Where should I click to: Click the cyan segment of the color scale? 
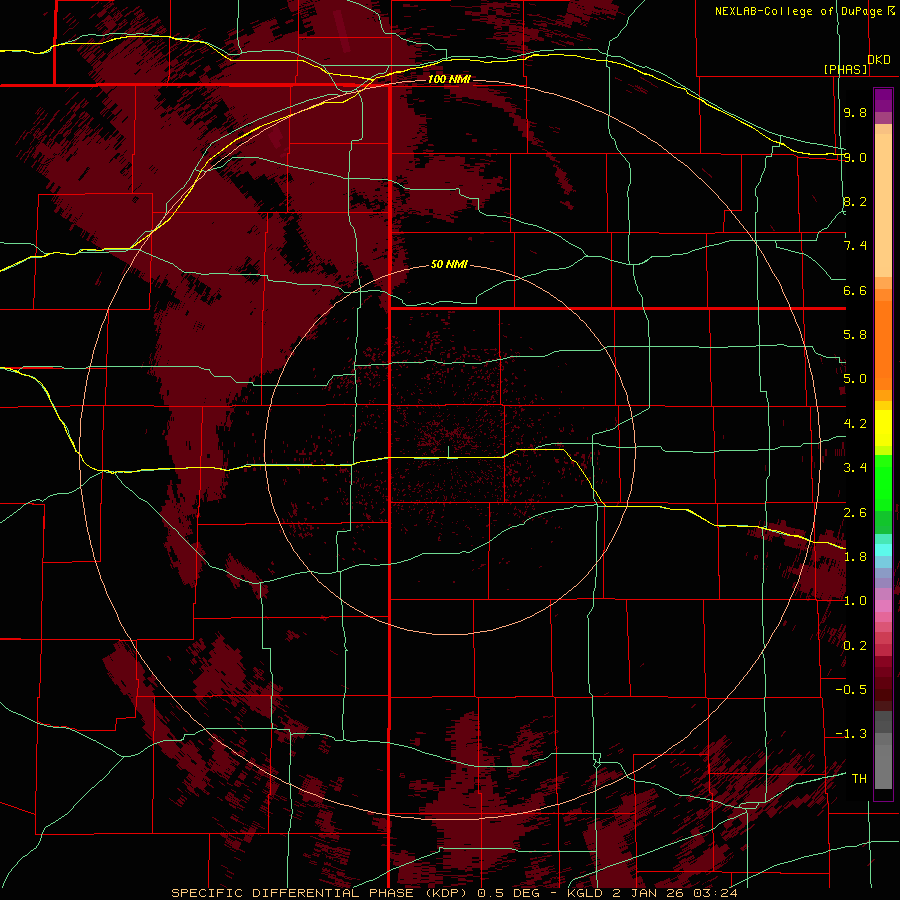pyautogui.click(x=883, y=550)
